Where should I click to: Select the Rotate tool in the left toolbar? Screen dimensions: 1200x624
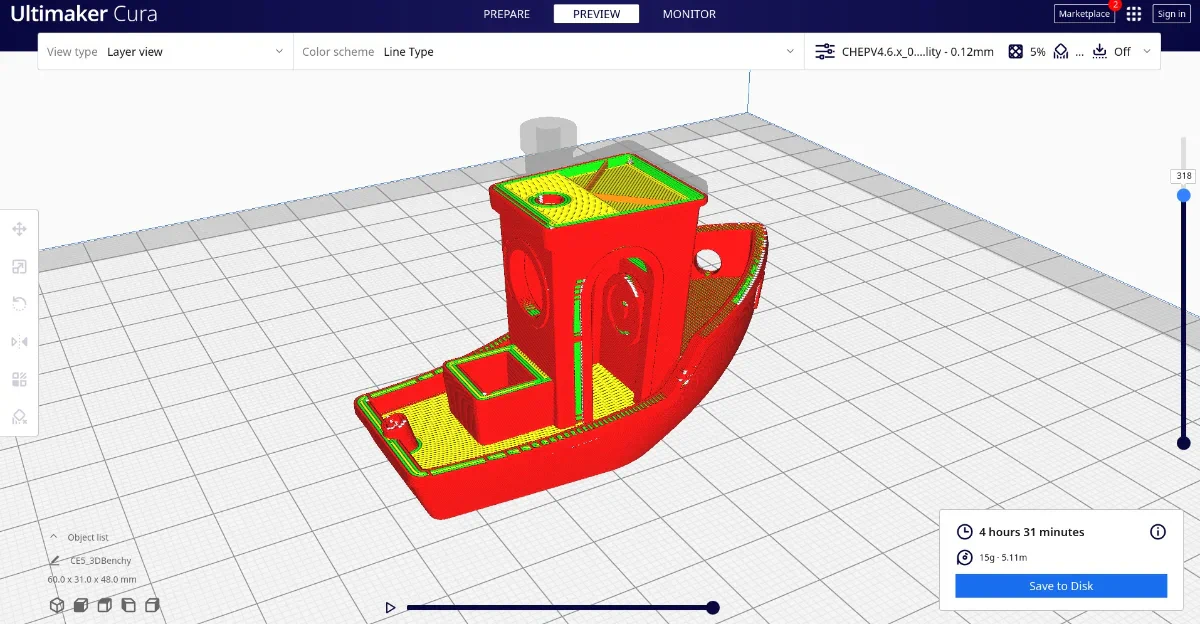tap(19, 303)
